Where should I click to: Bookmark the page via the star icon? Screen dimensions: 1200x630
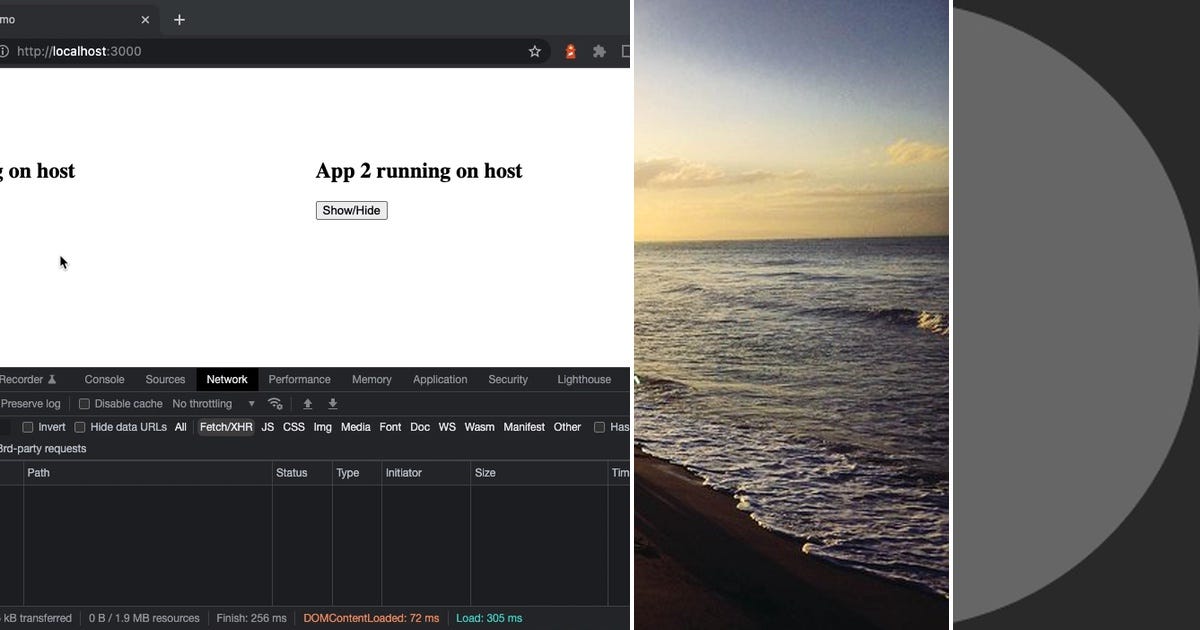coord(534,51)
